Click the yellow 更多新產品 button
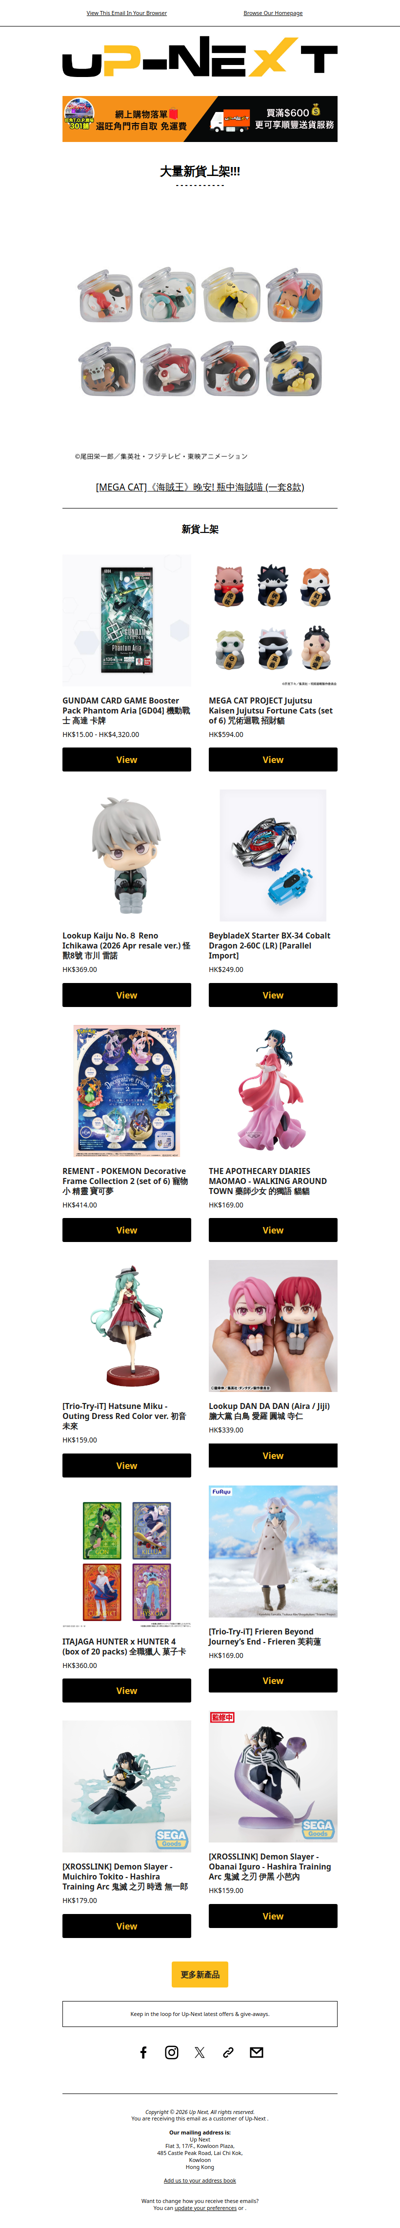This screenshot has height=2228, width=400. coord(200,1974)
